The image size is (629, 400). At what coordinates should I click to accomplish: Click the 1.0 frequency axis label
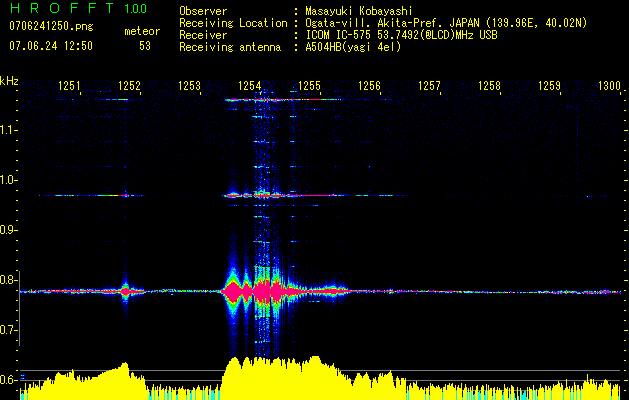(x=9, y=180)
